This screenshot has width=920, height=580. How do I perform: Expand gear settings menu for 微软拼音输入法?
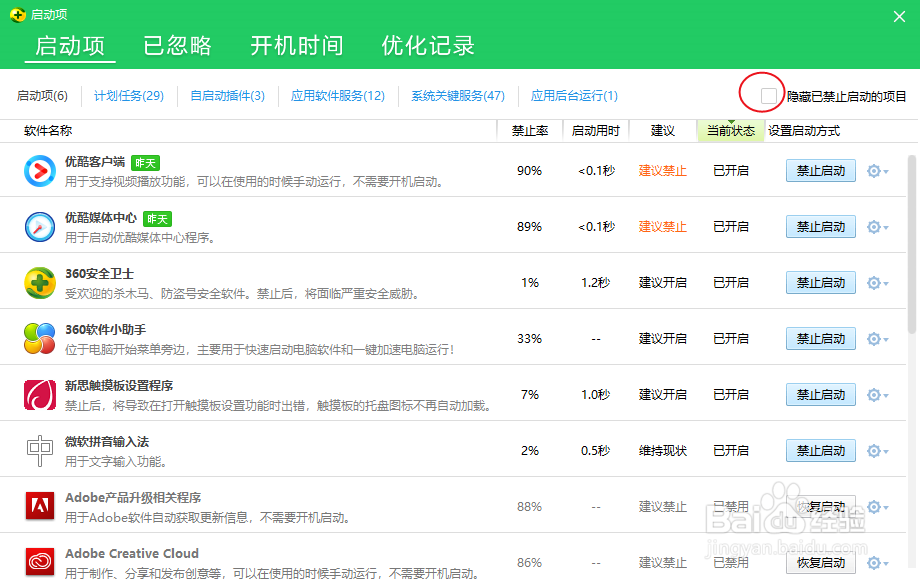[877, 451]
